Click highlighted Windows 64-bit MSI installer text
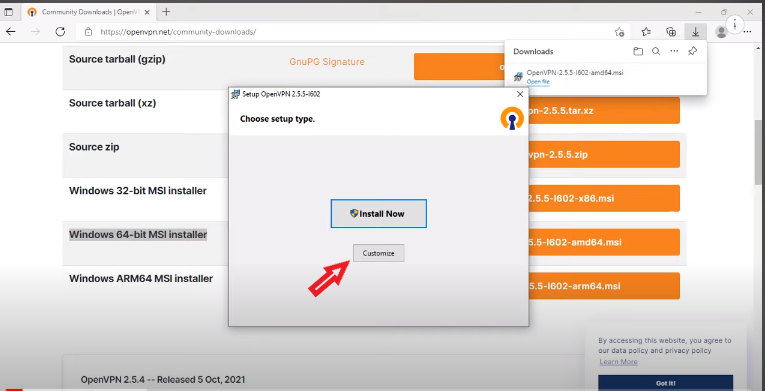The height and width of the screenshot is (391, 765). click(138, 235)
